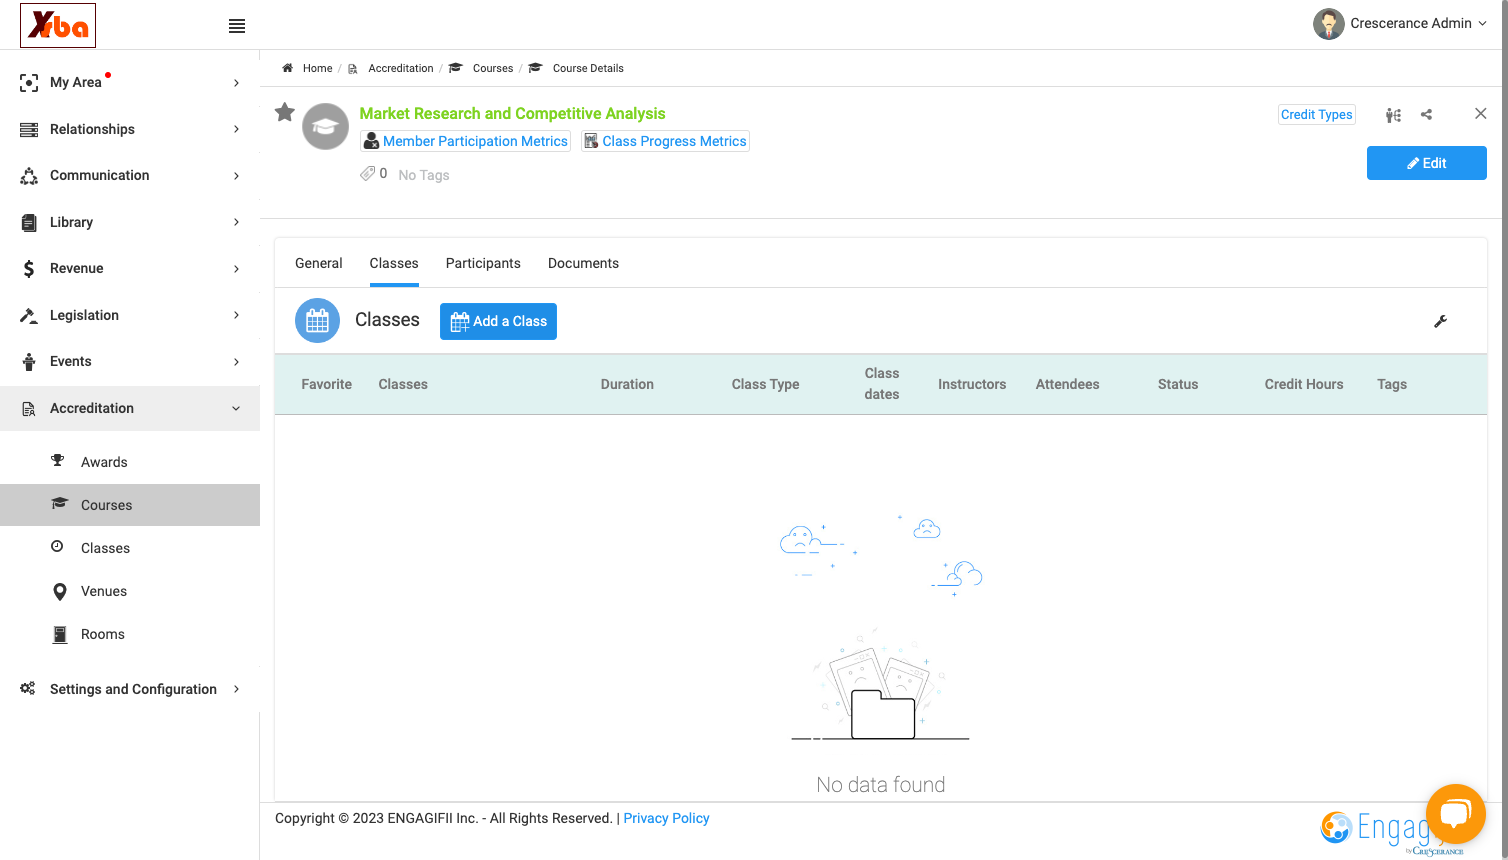Expand the Relationships menu

tap(130, 129)
